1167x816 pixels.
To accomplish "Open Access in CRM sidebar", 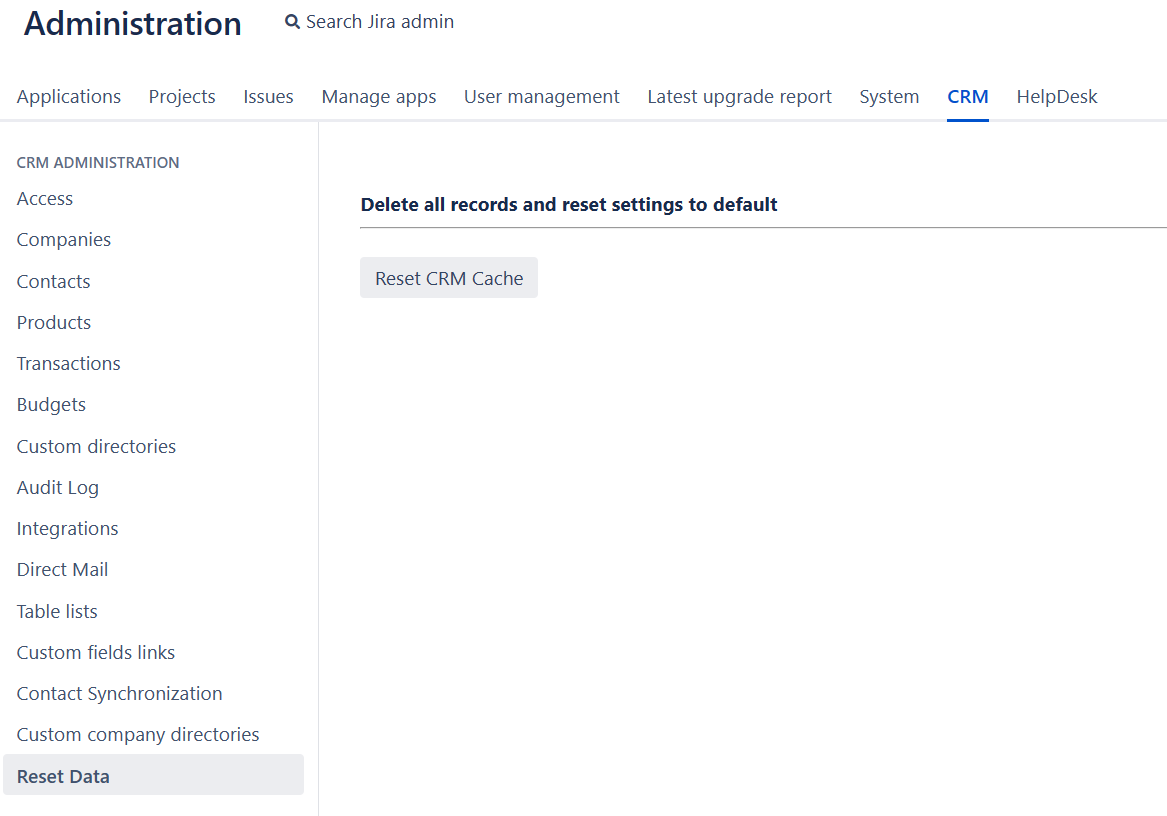I will pos(45,199).
